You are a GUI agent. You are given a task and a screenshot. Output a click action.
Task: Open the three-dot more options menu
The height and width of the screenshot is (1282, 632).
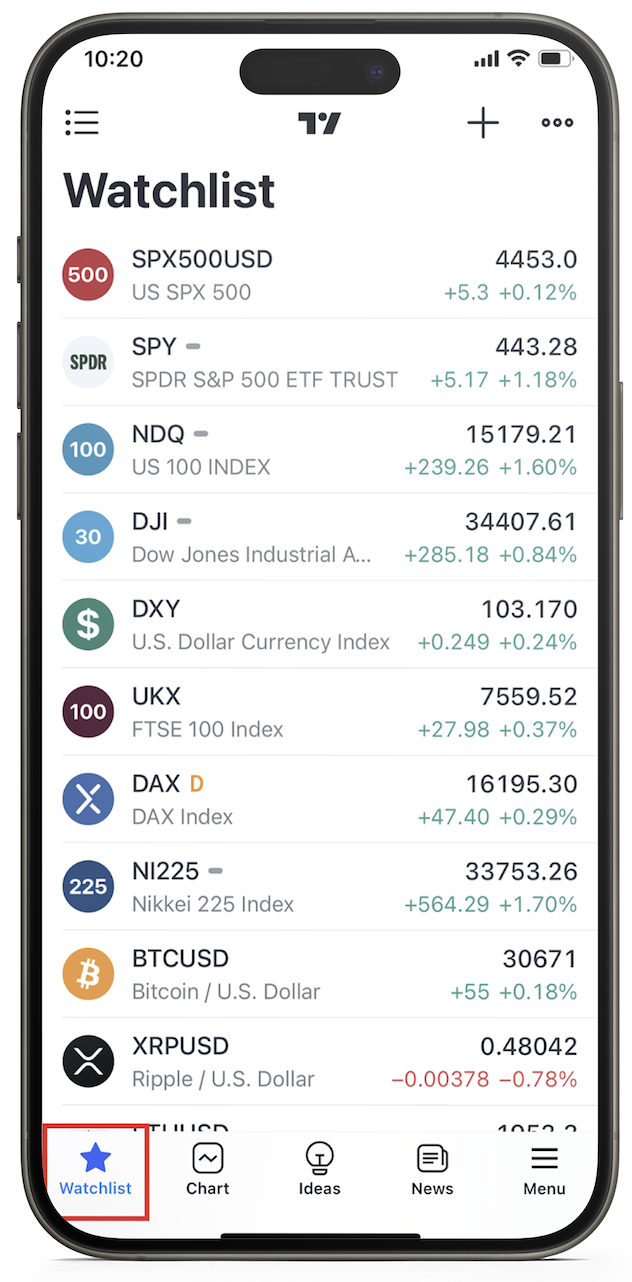point(557,123)
